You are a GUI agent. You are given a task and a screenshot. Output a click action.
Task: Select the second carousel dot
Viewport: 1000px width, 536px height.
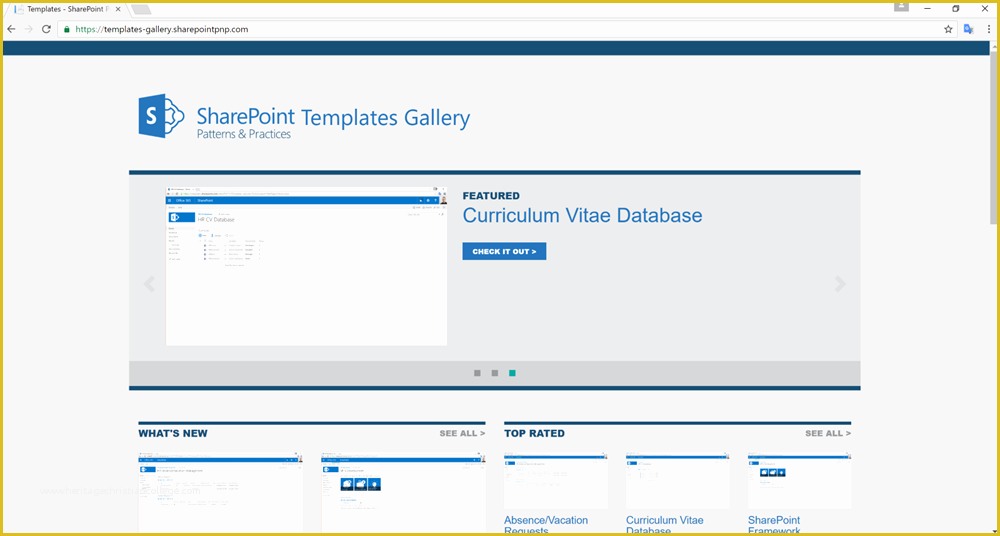click(495, 373)
